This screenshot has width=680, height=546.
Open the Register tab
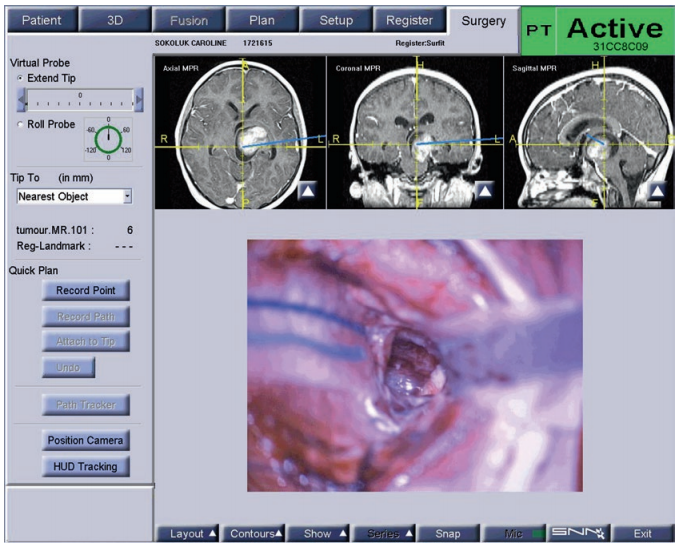[409, 20]
